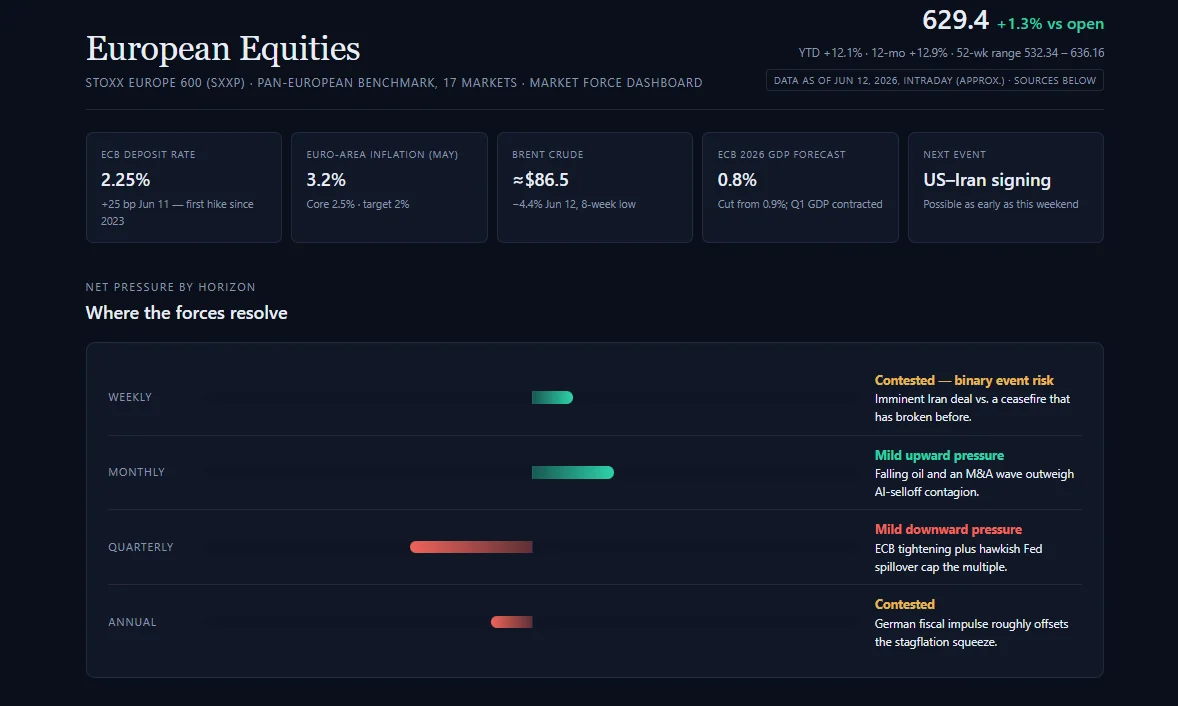1178x706 pixels.
Task: Select the 3.2% inflation value
Action: pyautogui.click(x=326, y=180)
